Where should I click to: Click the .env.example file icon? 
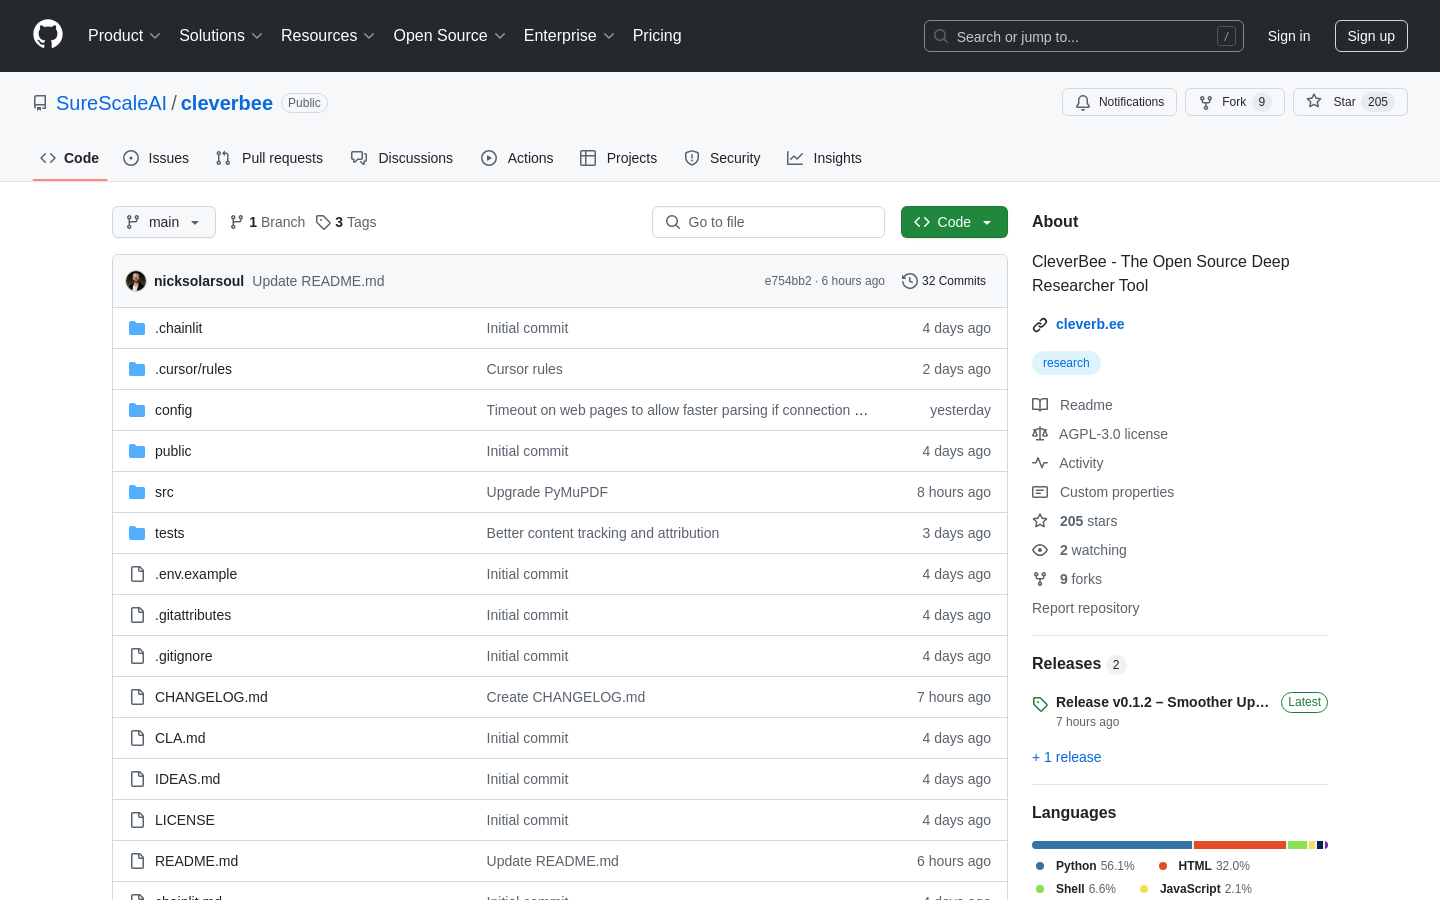[137, 574]
